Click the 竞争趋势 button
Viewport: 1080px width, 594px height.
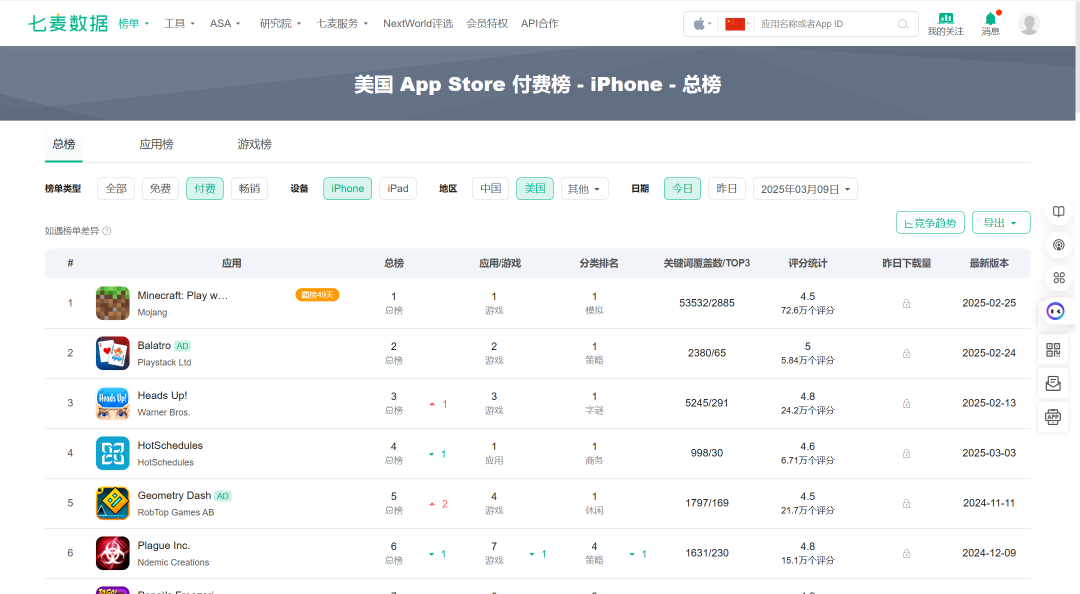tap(930, 223)
